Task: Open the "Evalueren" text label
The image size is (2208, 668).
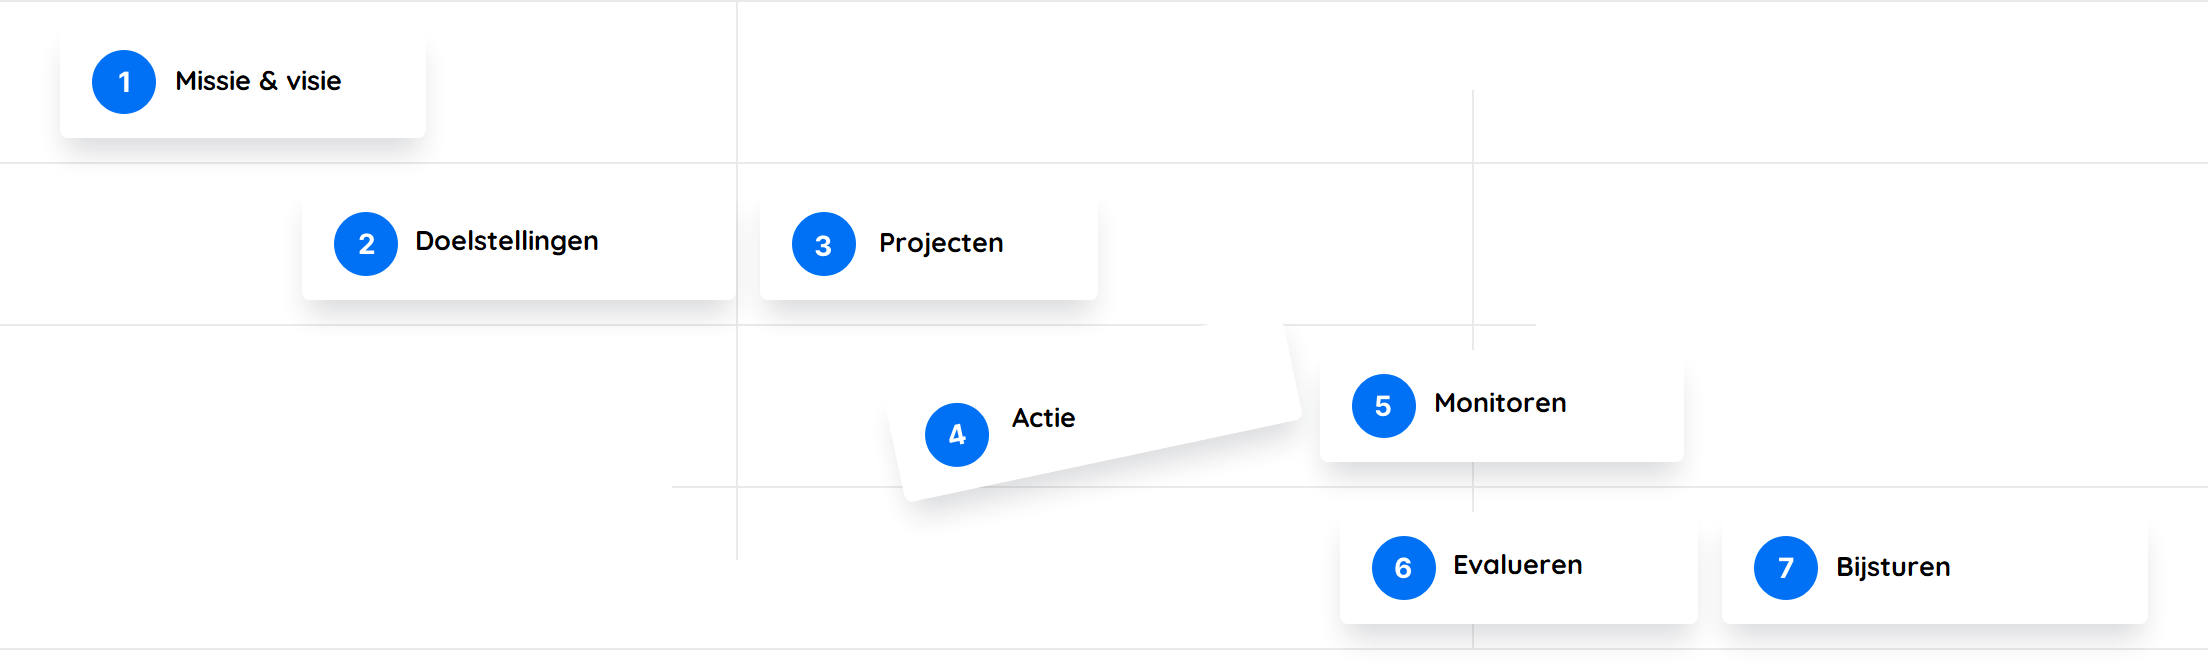Action: 1518,565
